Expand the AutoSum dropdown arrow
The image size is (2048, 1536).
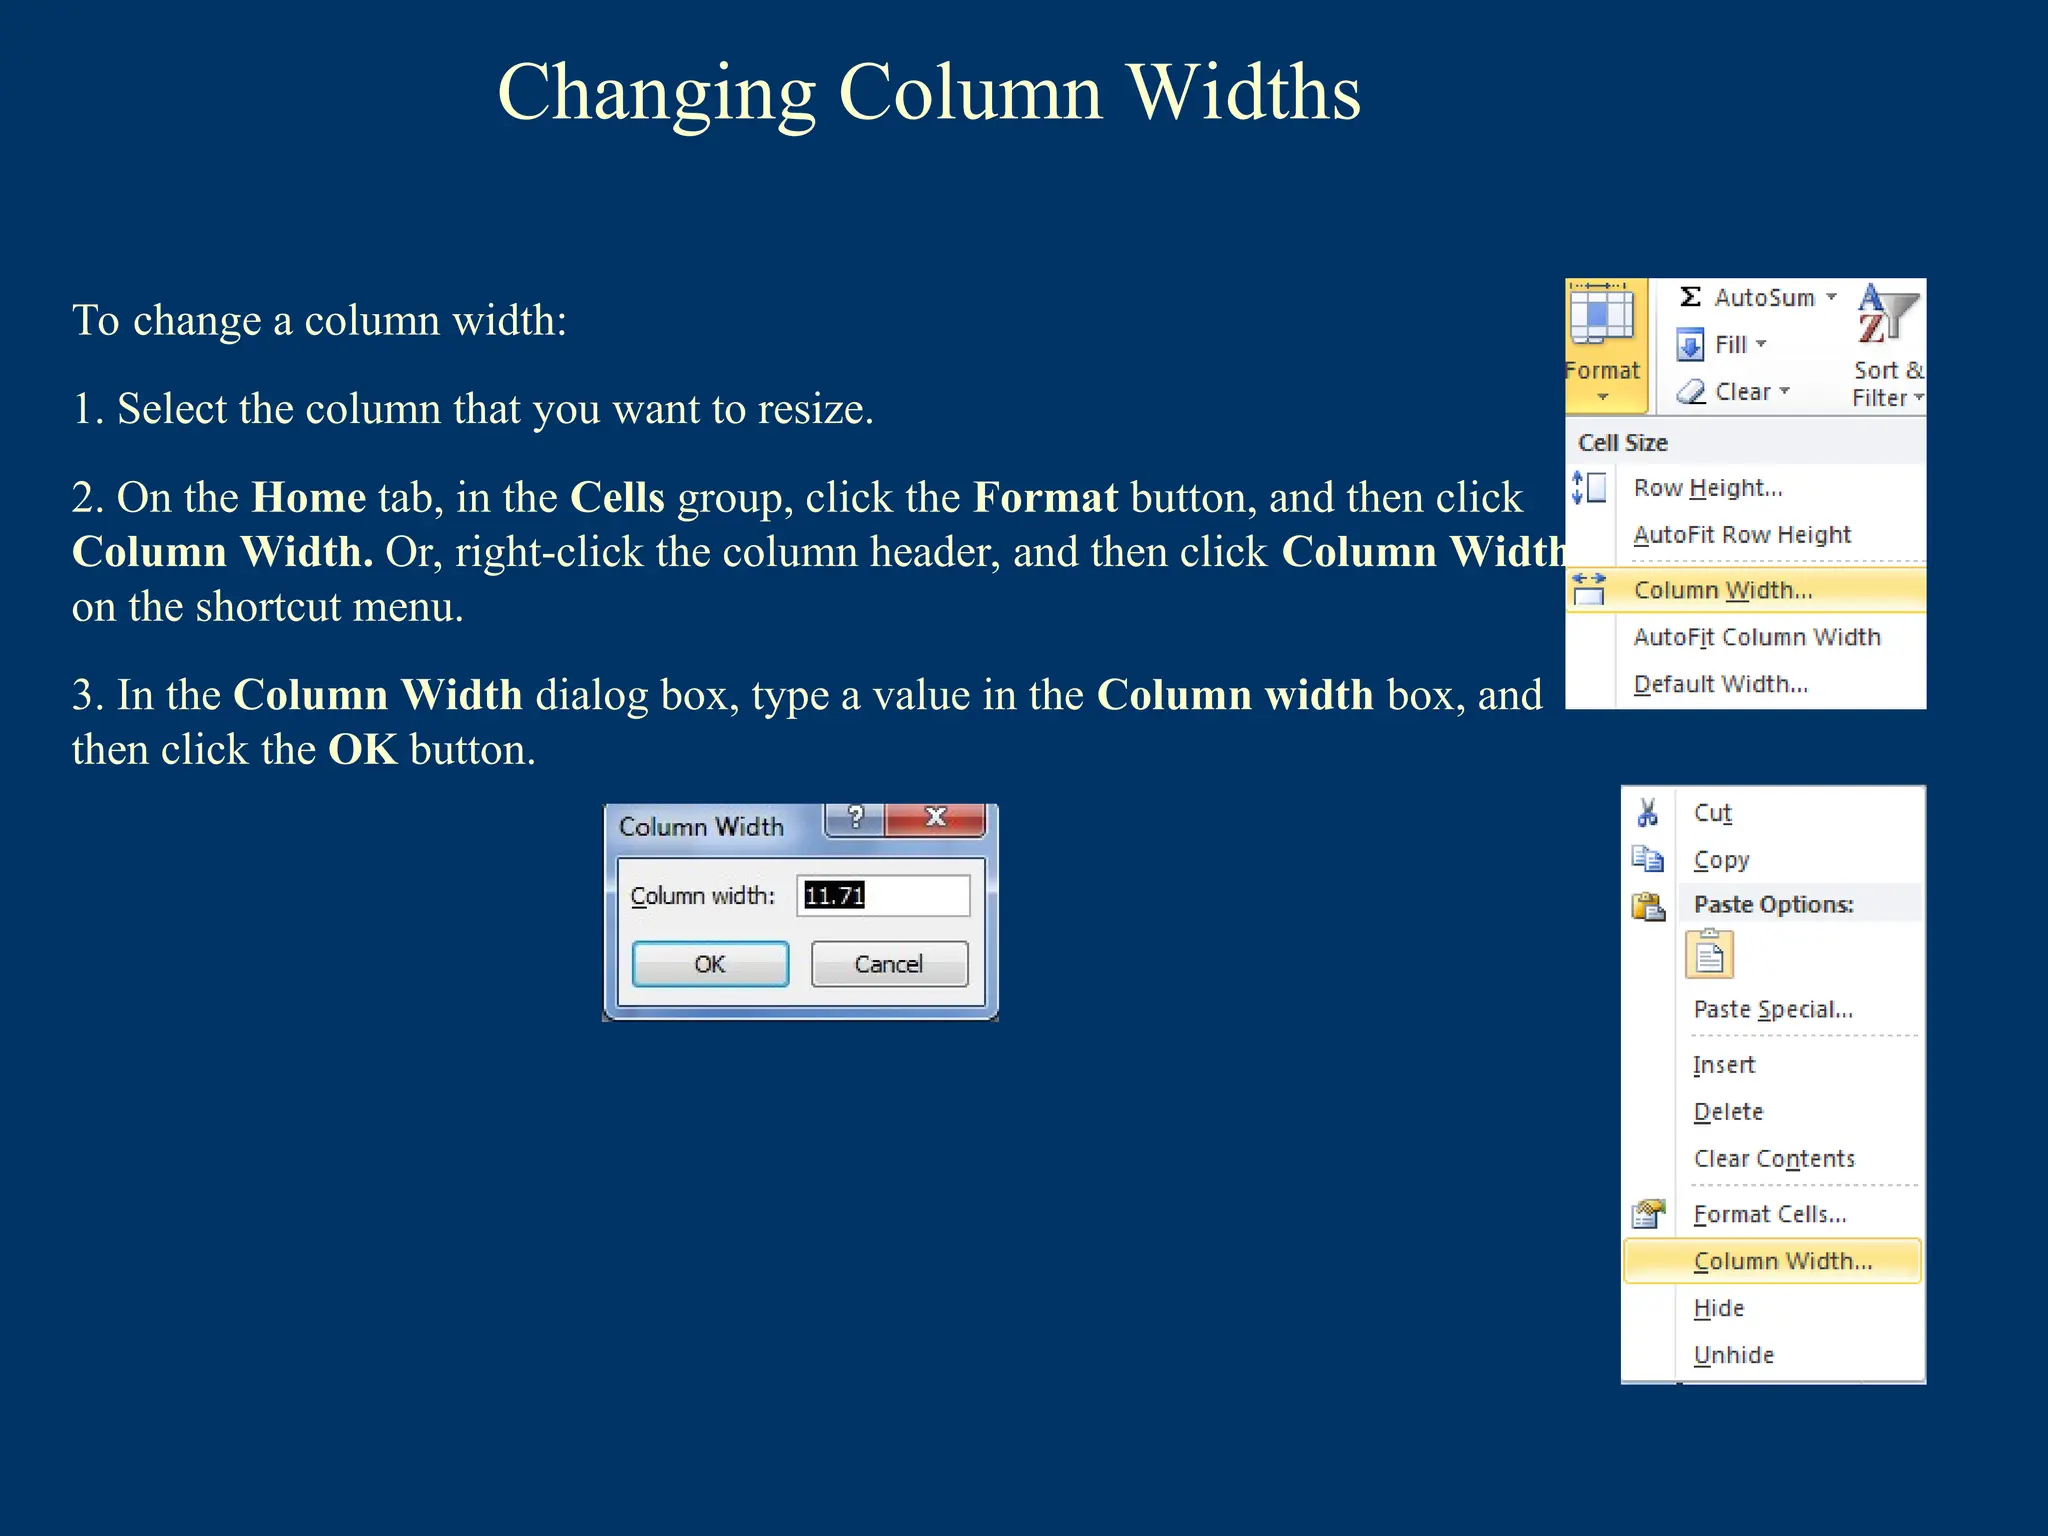click(1831, 297)
